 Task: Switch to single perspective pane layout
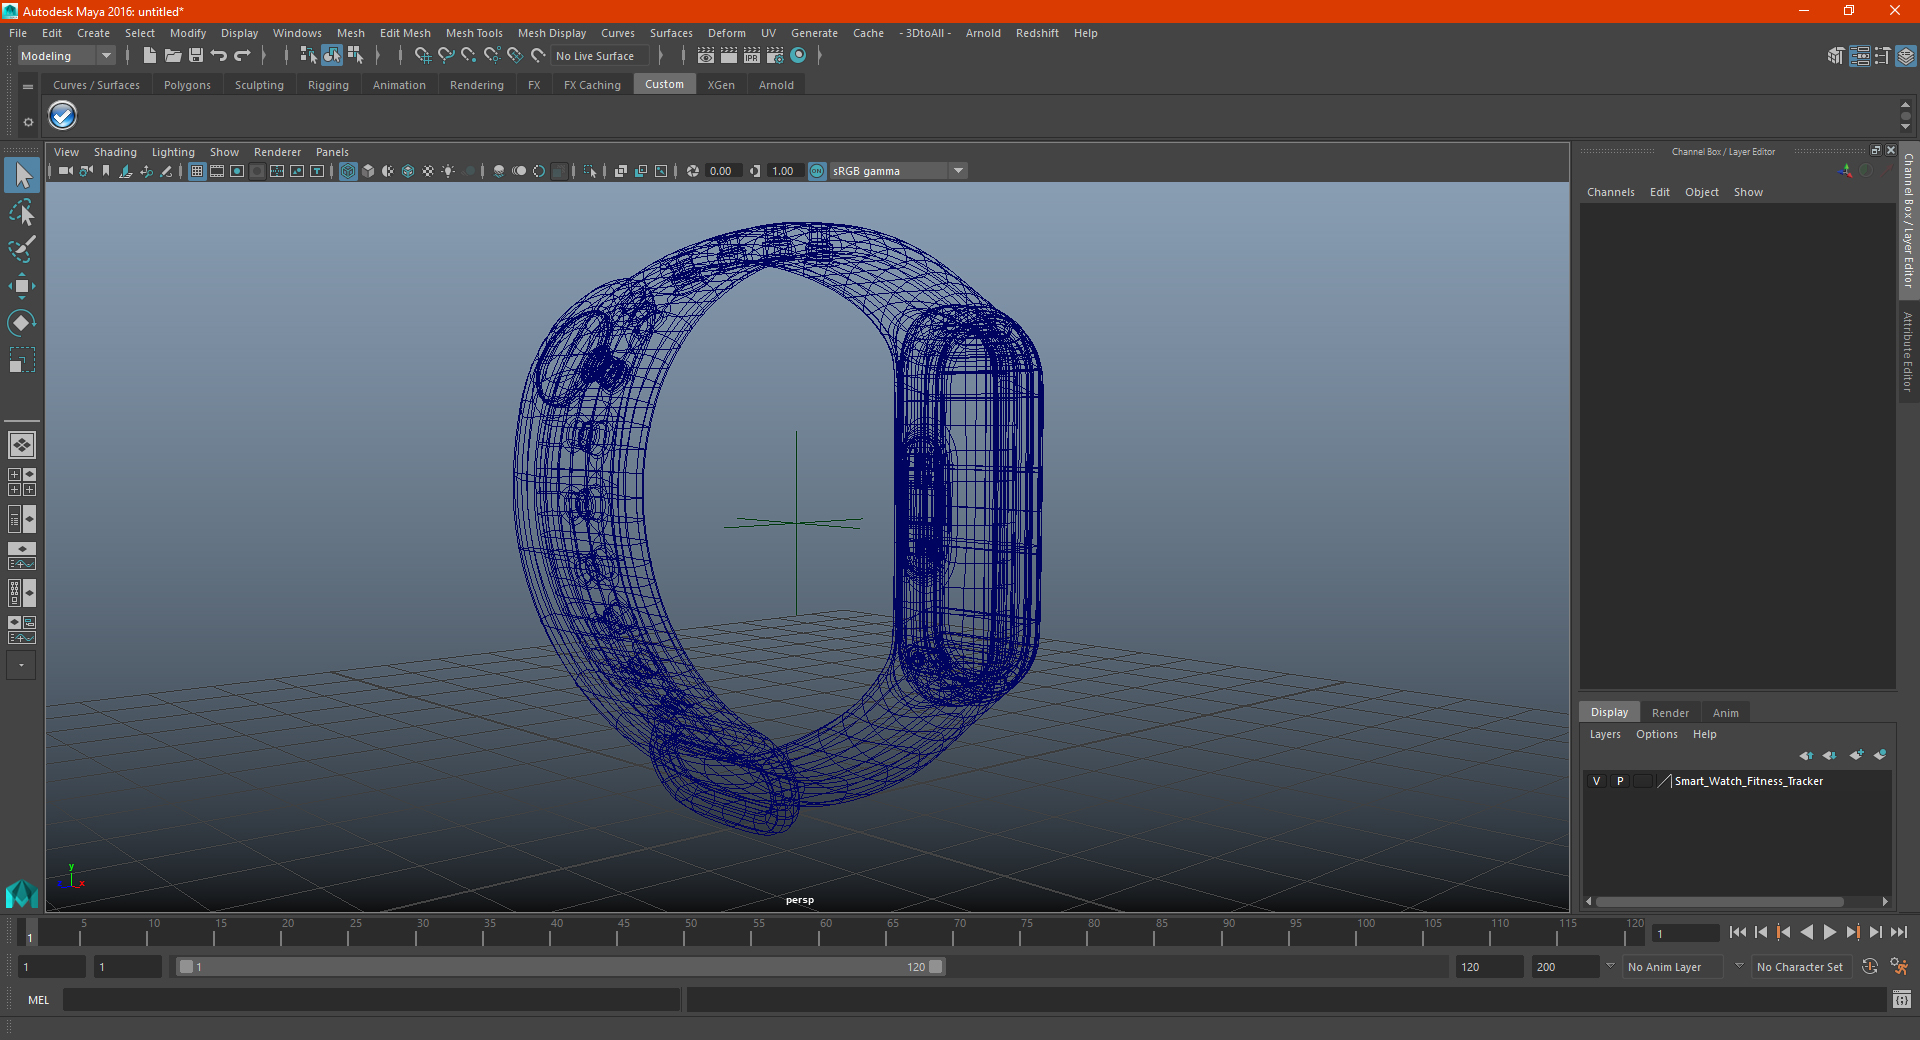22,445
